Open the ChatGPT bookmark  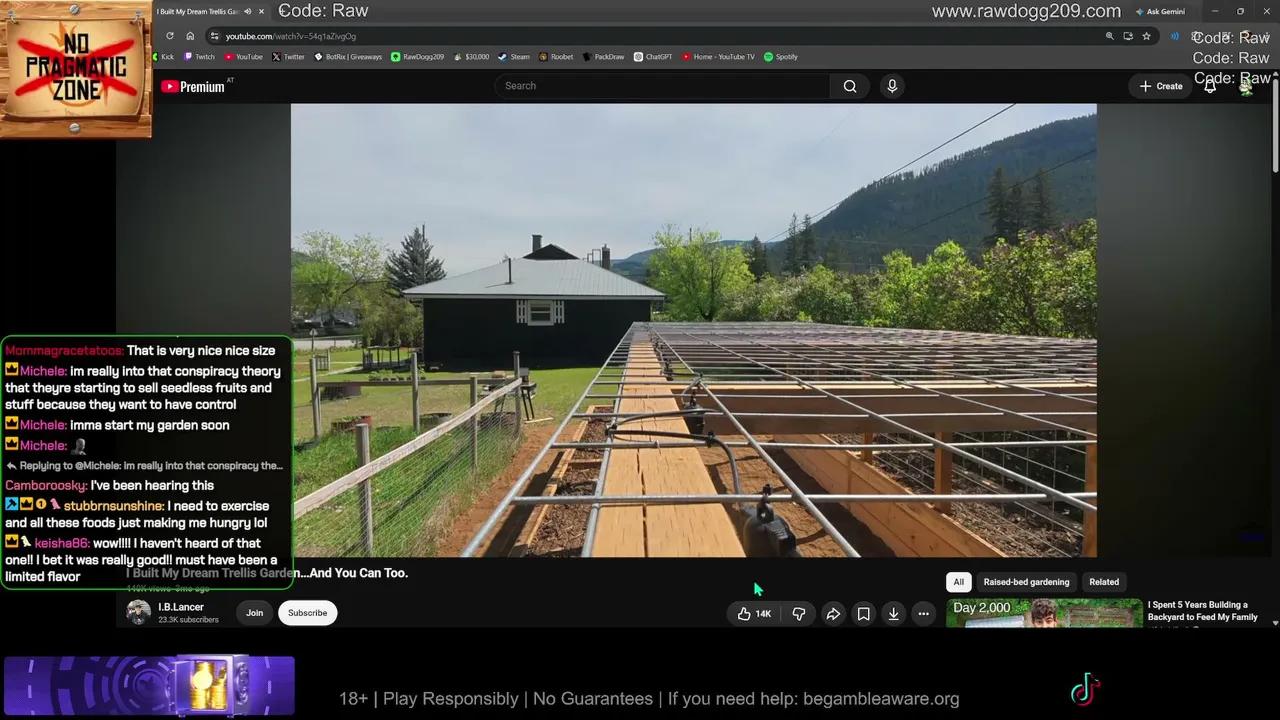[653, 57]
